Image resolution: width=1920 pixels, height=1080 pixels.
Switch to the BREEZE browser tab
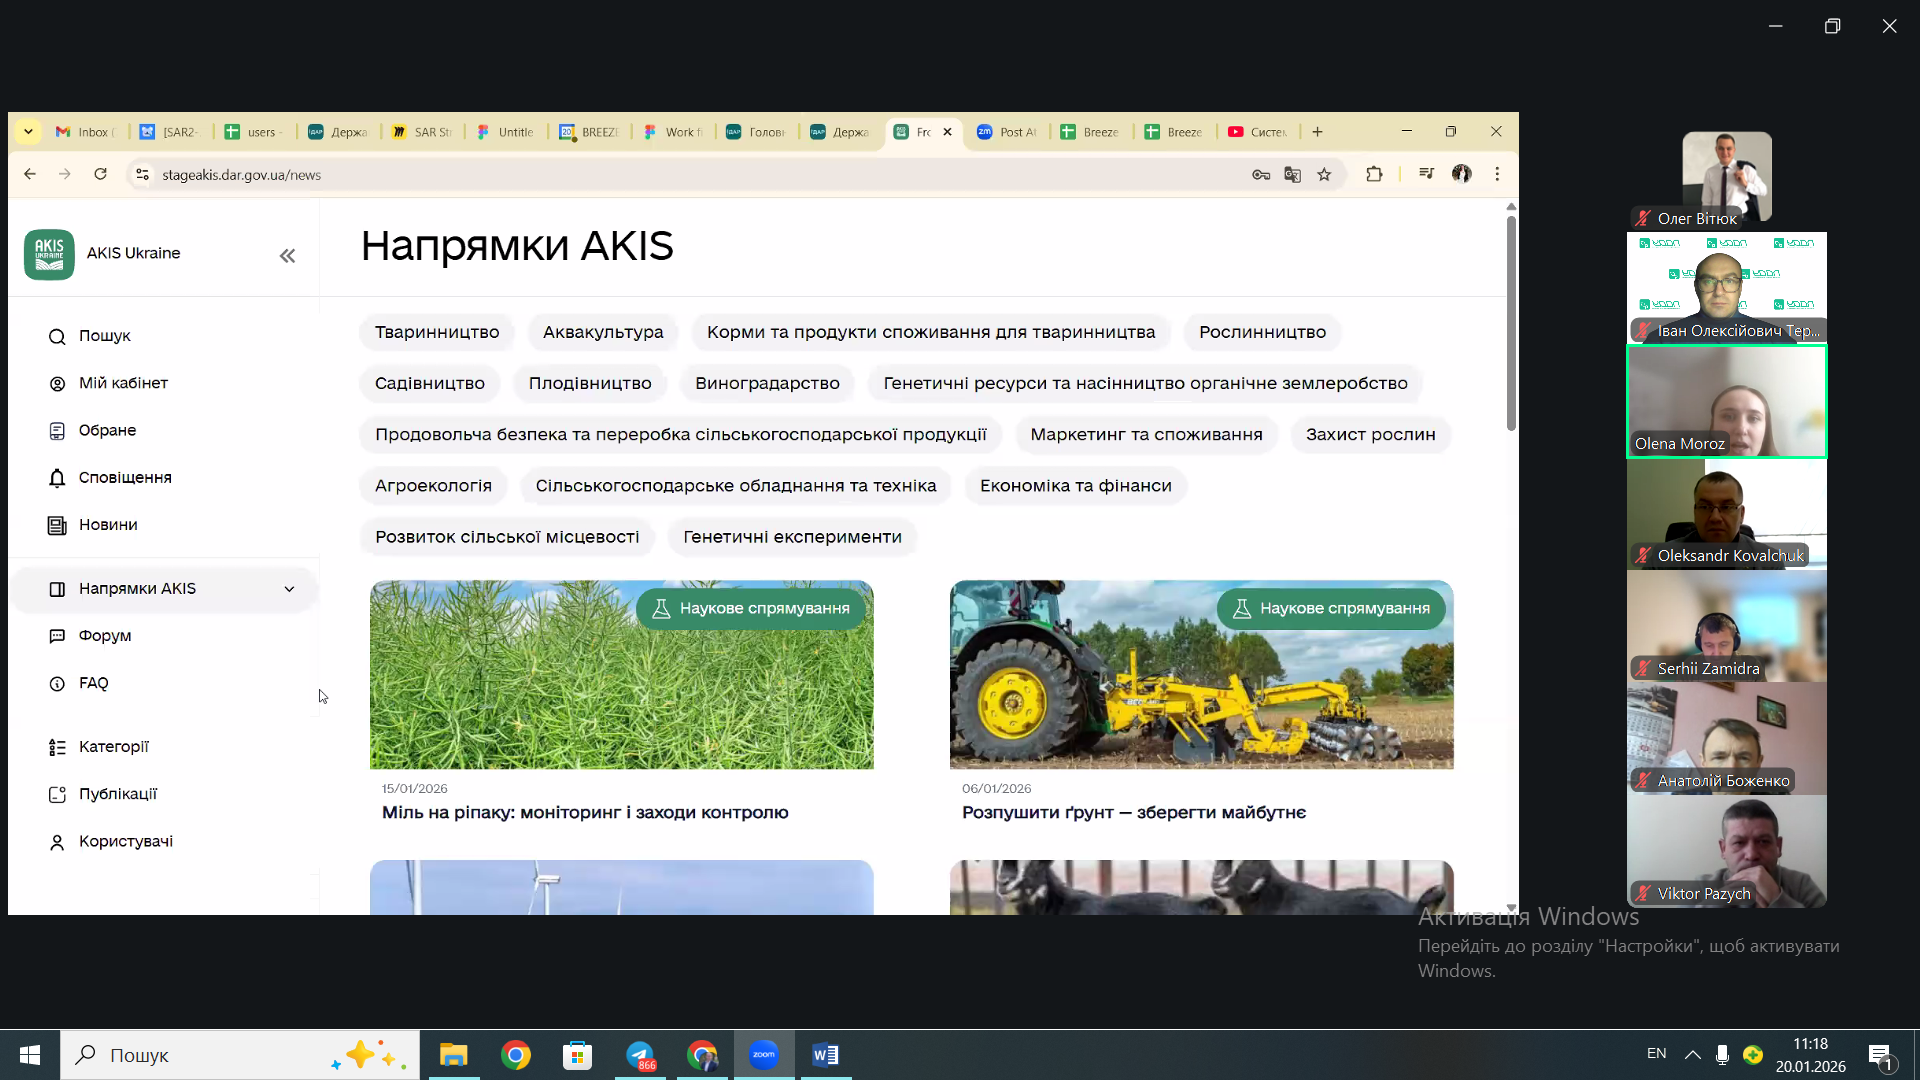tap(590, 132)
